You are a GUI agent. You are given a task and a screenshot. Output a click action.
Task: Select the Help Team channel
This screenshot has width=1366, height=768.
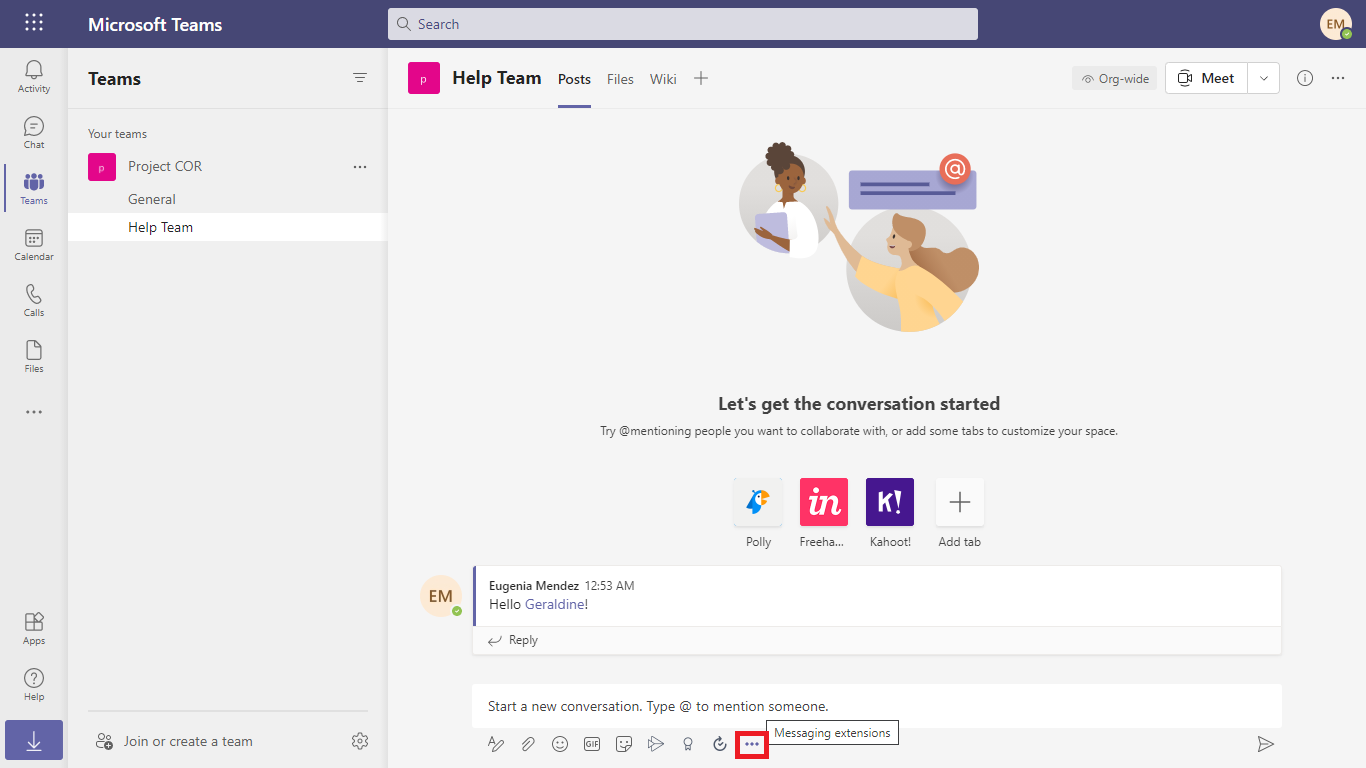click(x=227, y=227)
